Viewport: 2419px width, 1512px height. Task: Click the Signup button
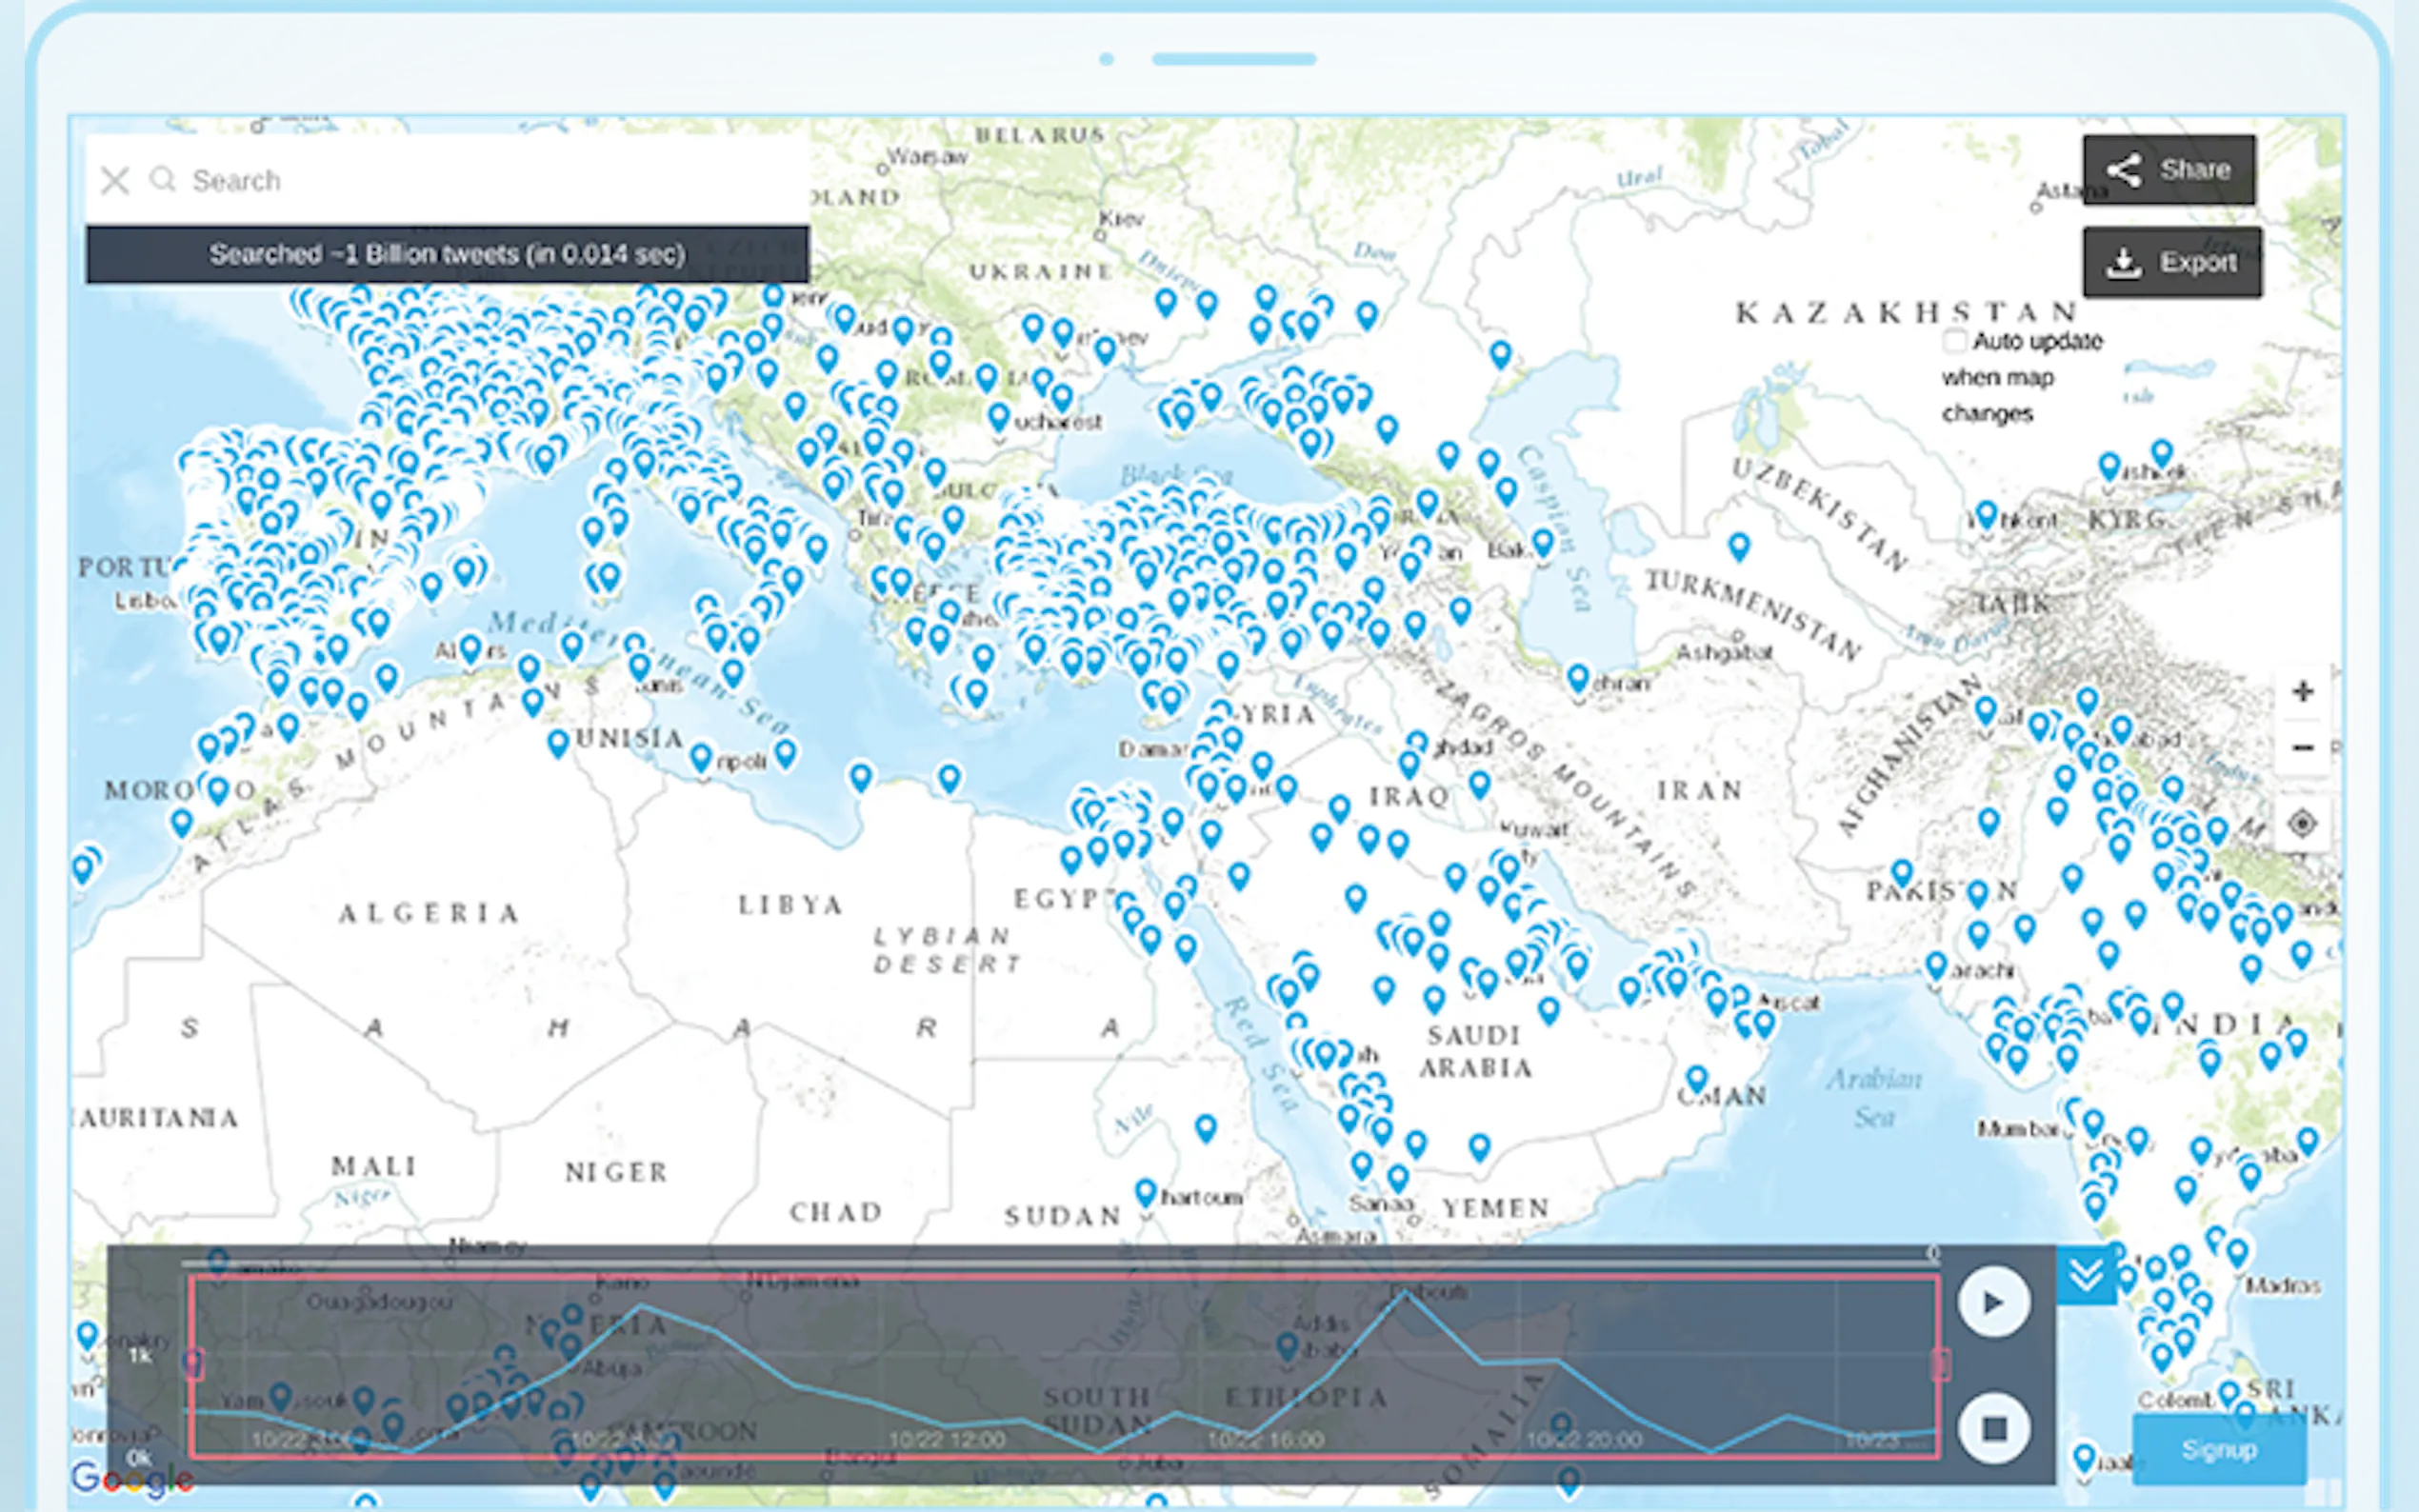point(2218,1450)
